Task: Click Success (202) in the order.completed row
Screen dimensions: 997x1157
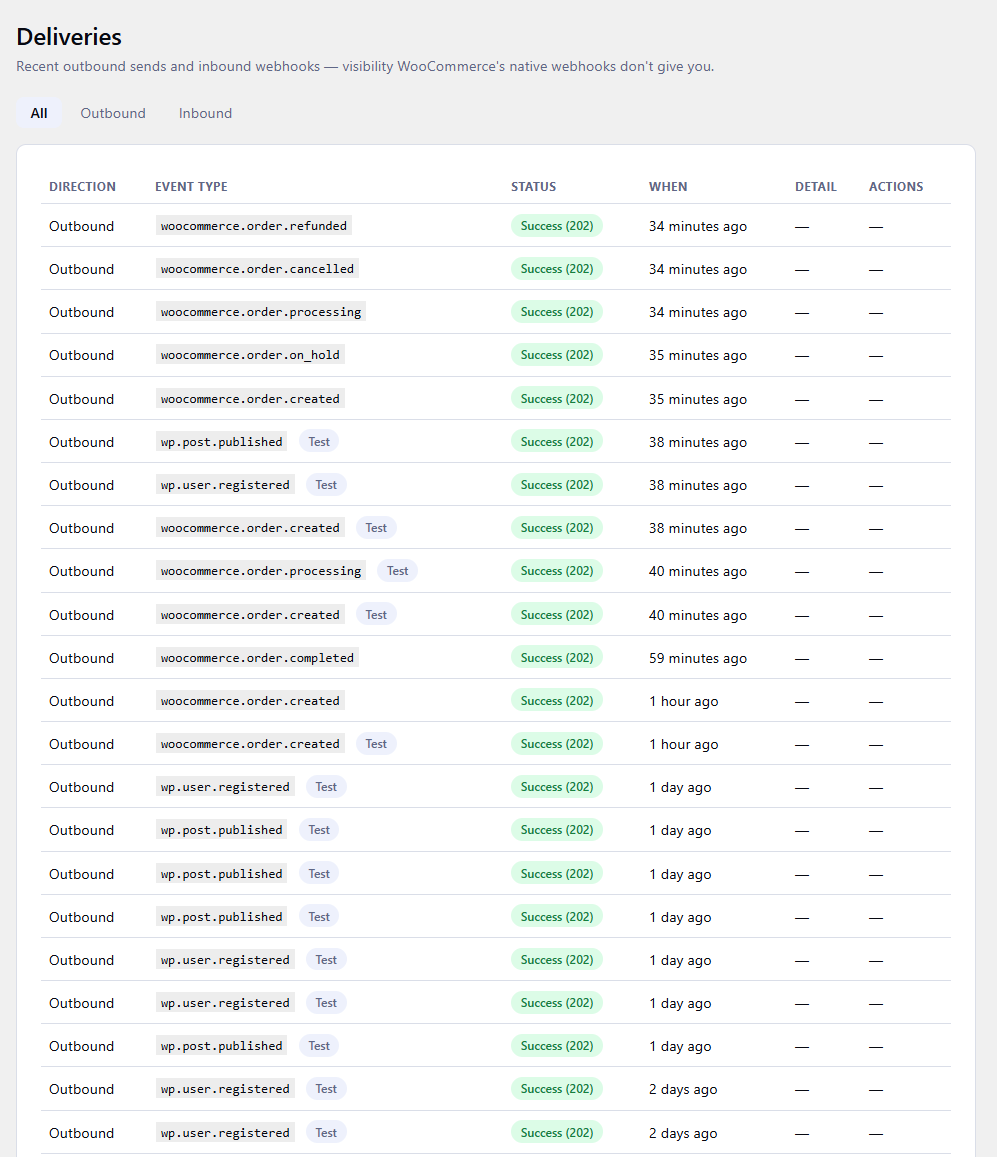Action: tap(557, 657)
